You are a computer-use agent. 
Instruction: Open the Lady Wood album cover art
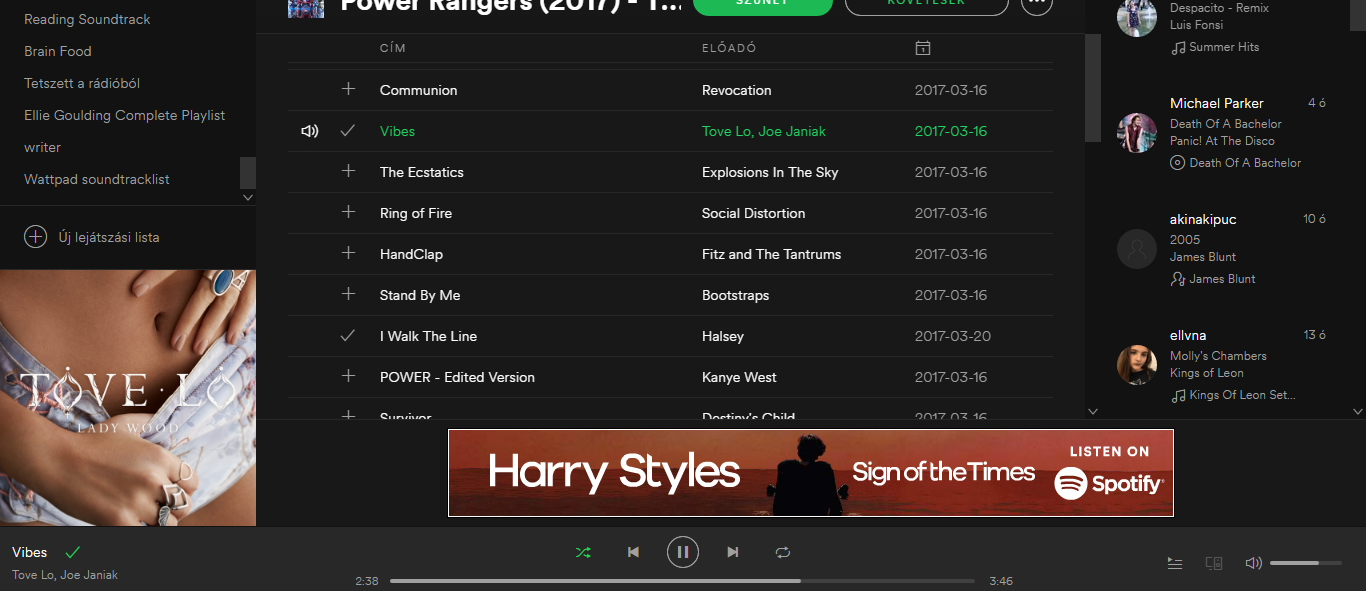128,398
